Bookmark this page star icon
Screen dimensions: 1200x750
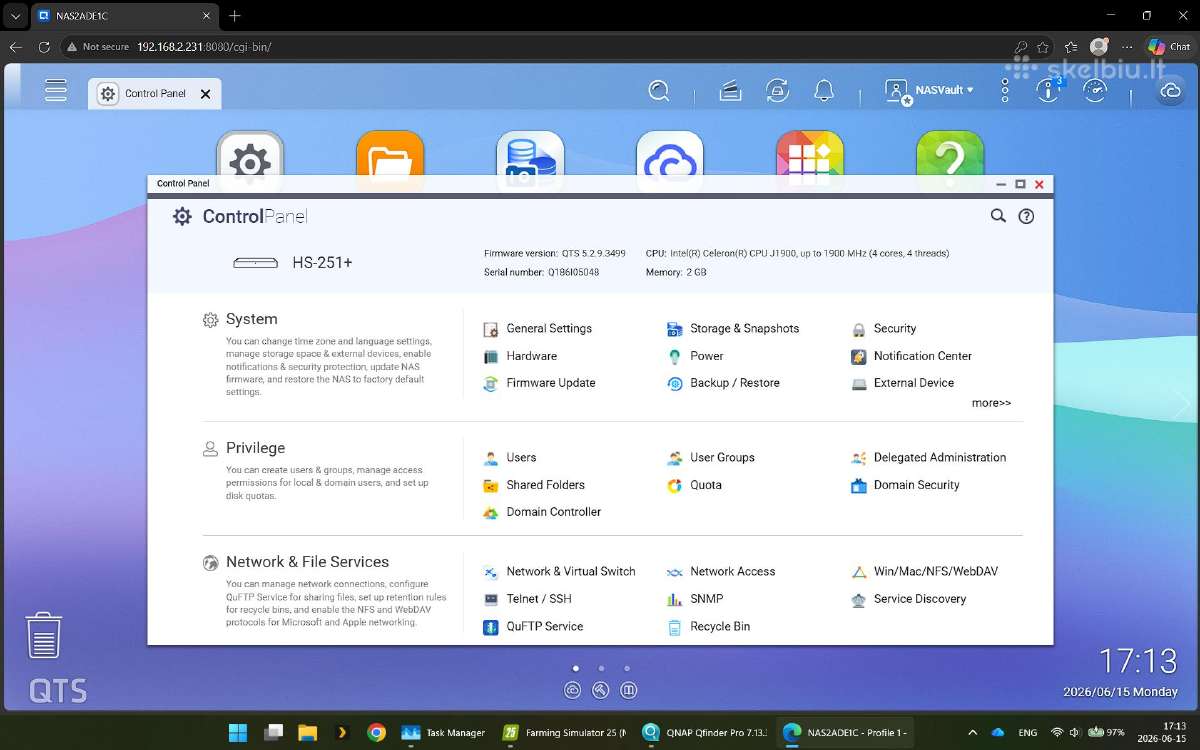1044,47
